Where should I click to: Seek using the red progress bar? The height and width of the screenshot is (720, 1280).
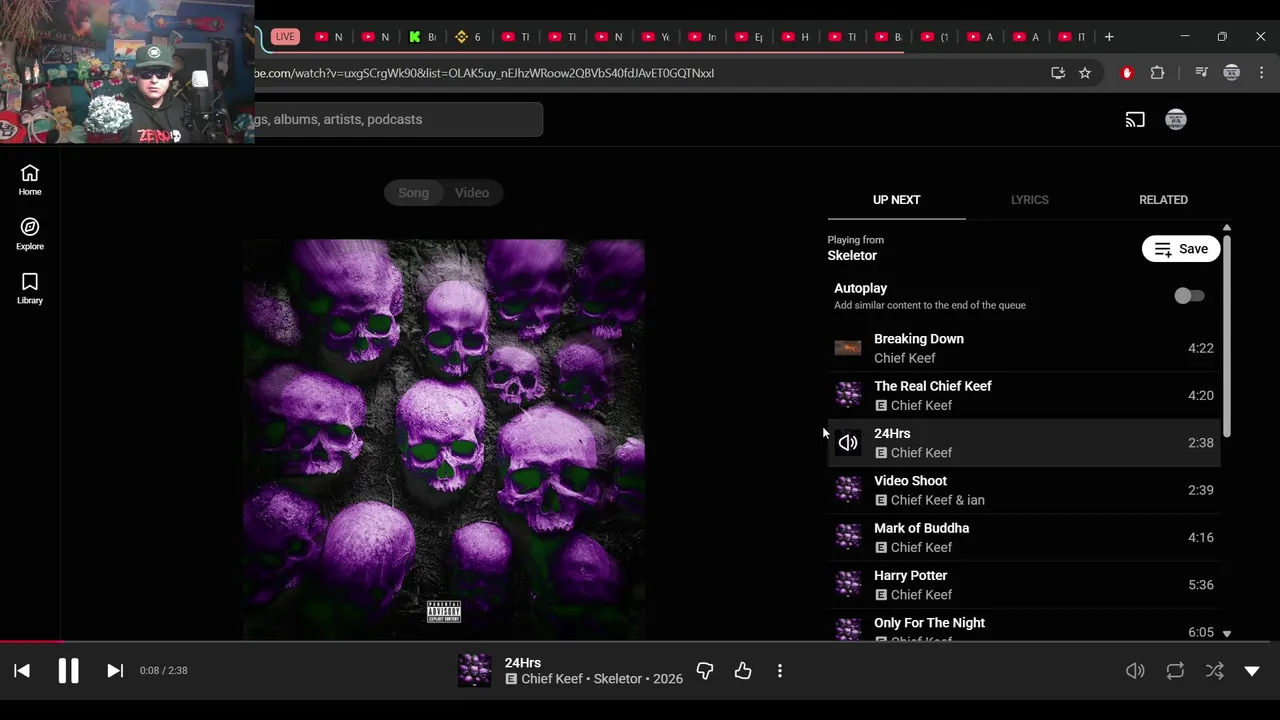31,642
